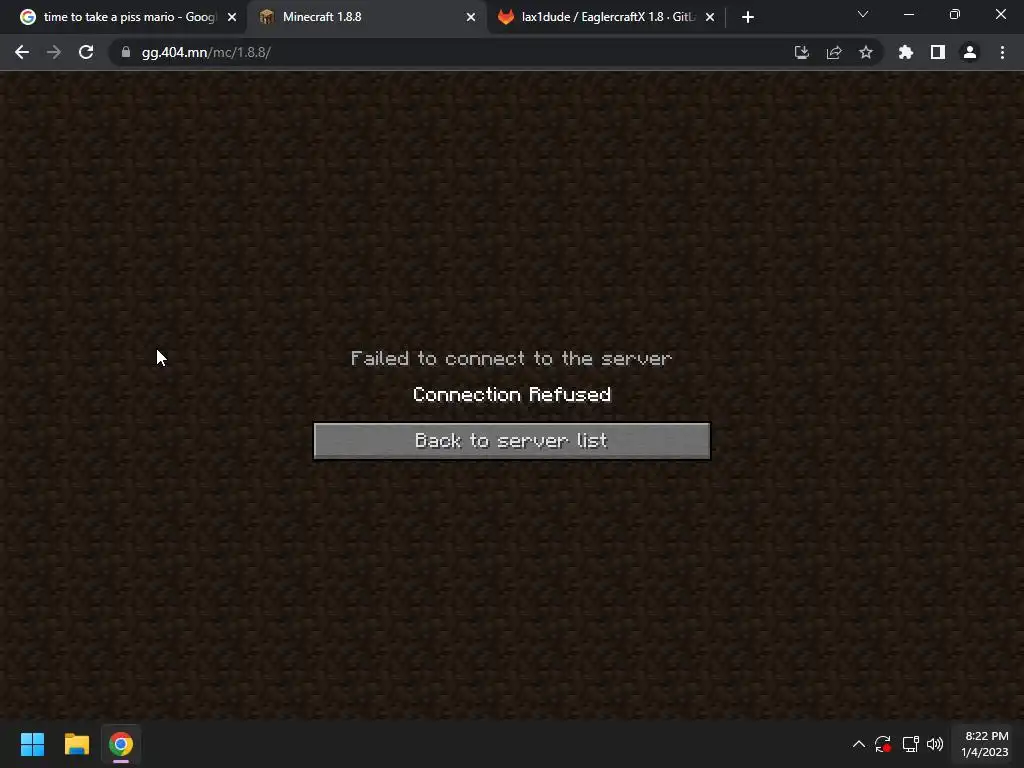The width and height of the screenshot is (1024, 768).
Task: Open Windows Start menu
Action: [32, 744]
